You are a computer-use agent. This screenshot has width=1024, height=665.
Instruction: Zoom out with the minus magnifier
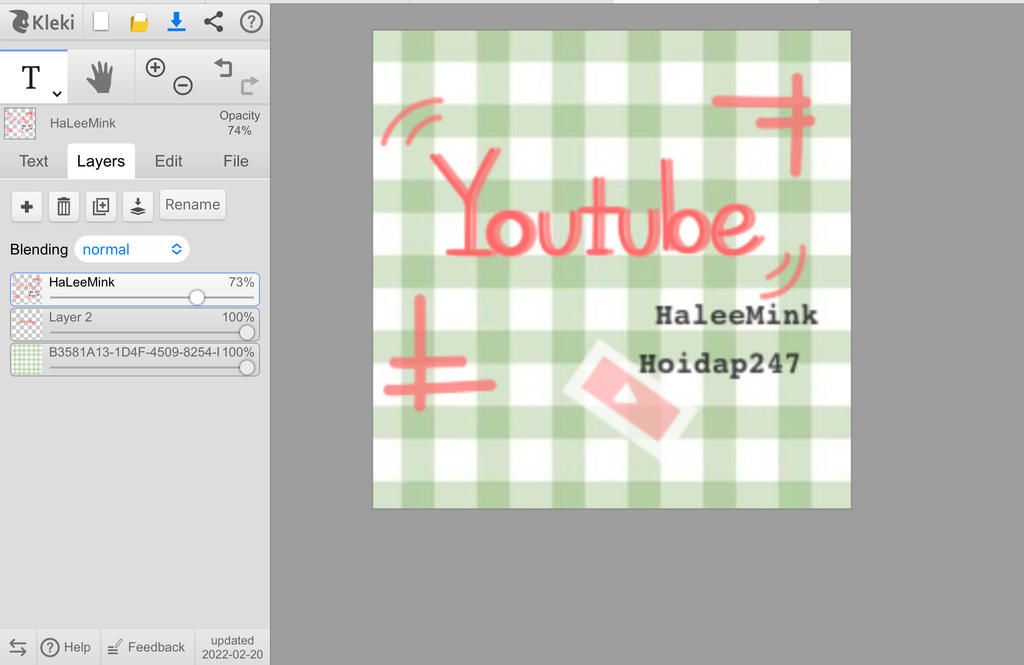click(x=183, y=85)
